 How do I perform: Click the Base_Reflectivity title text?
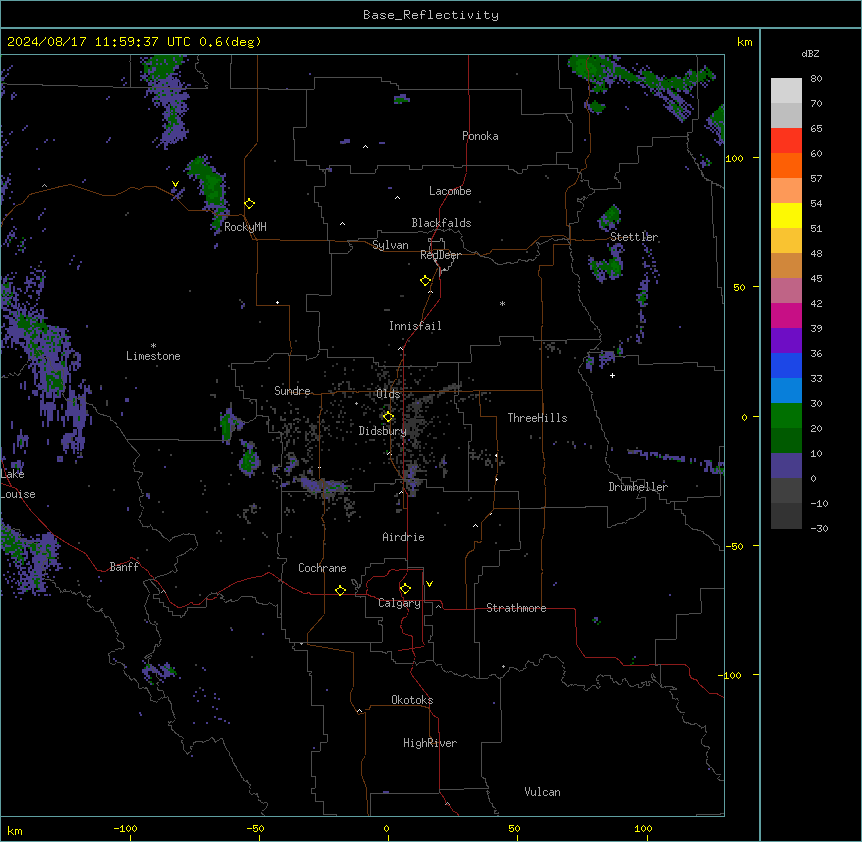coord(431,15)
